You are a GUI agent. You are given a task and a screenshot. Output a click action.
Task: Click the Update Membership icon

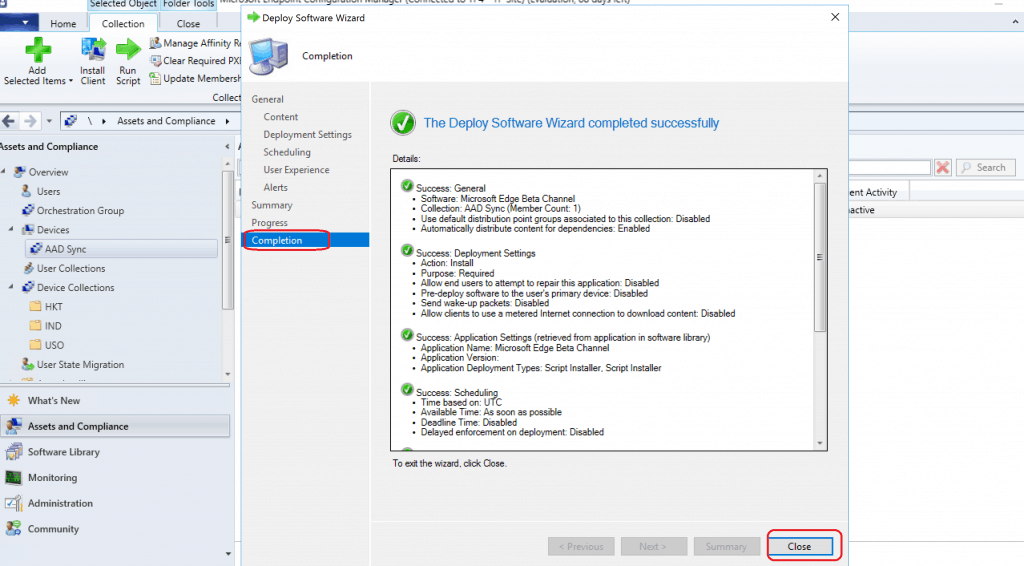[x=155, y=78]
